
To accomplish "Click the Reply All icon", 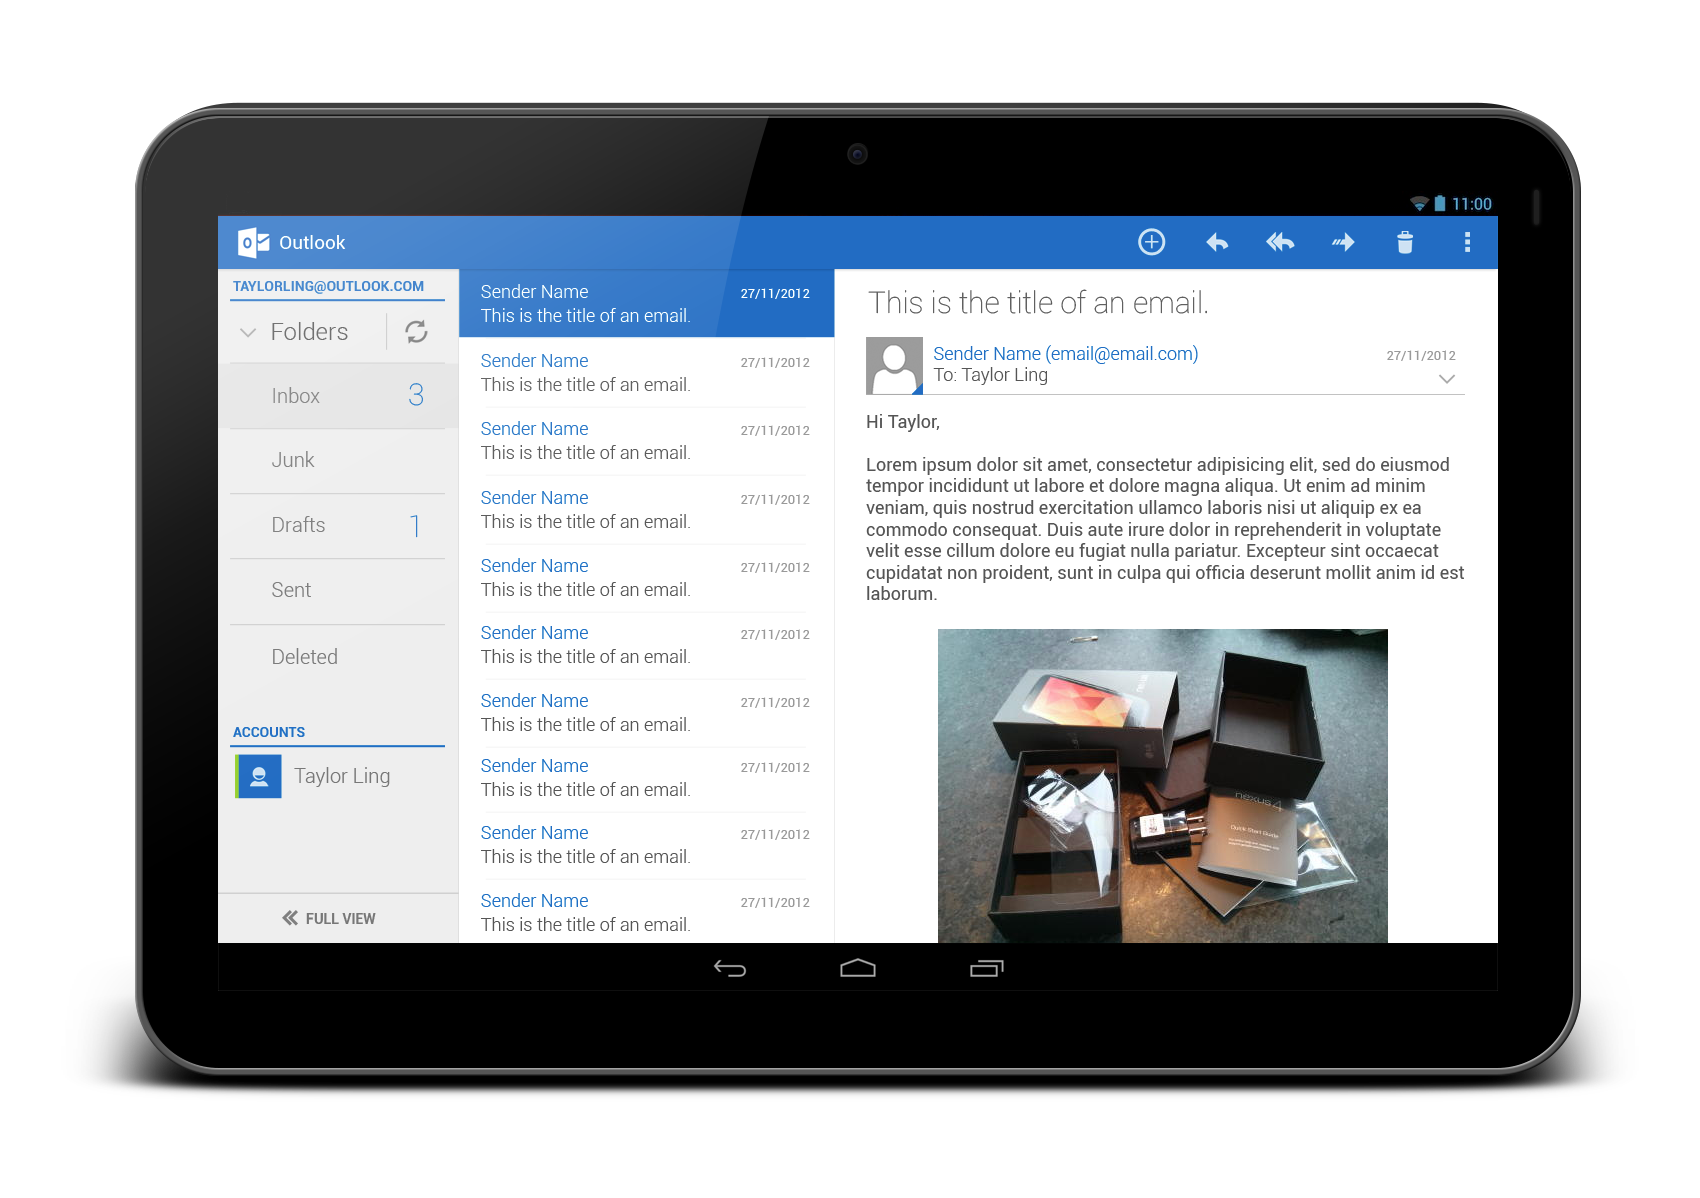I will [x=1279, y=242].
